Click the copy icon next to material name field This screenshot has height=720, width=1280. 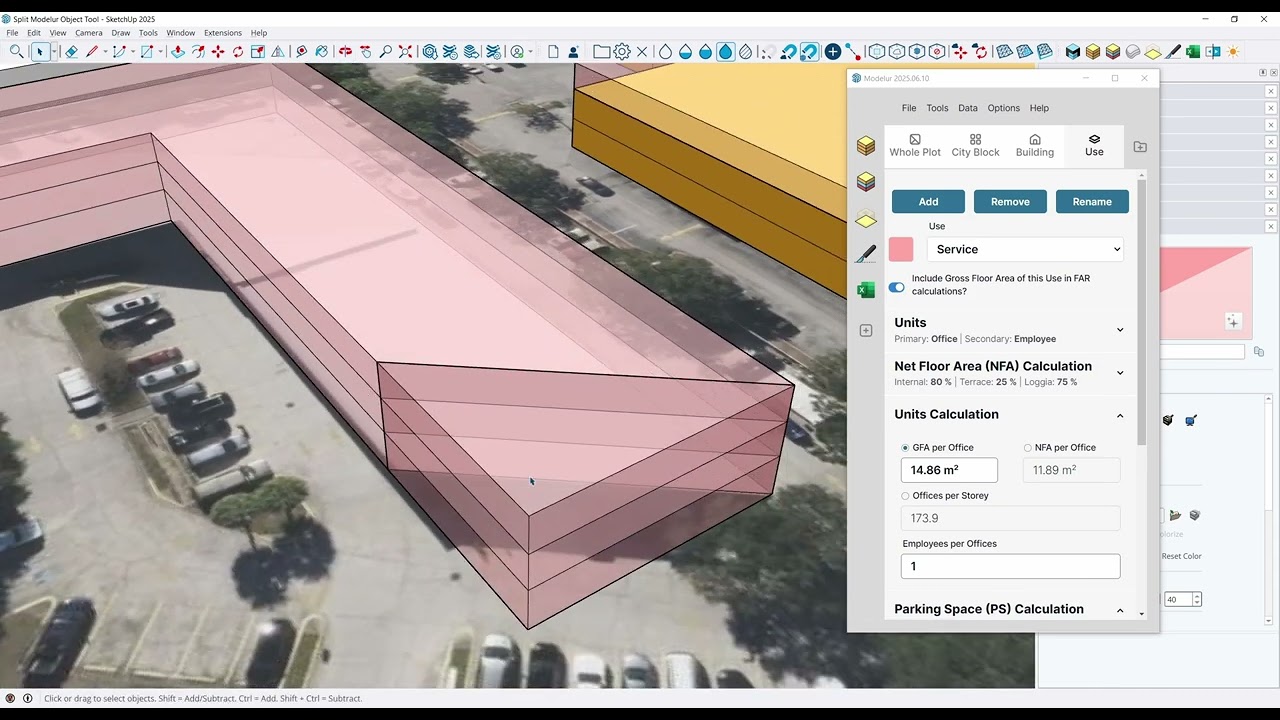(1258, 352)
